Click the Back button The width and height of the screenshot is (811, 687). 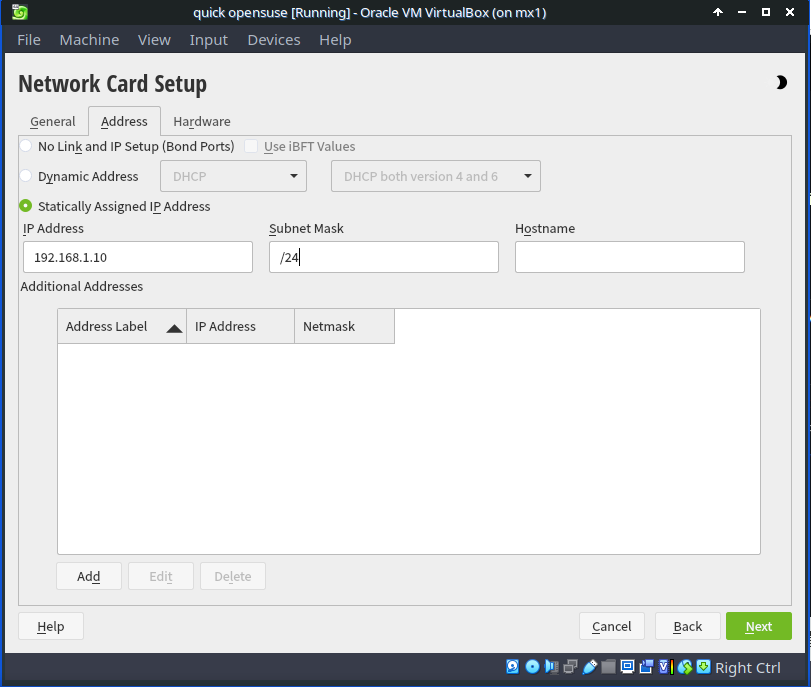(688, 626)
